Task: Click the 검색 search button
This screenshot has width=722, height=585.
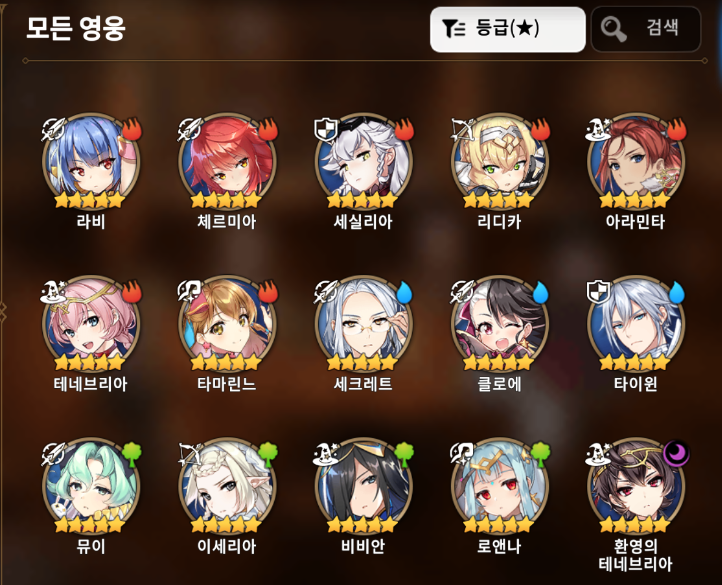Action: point(646,29)
